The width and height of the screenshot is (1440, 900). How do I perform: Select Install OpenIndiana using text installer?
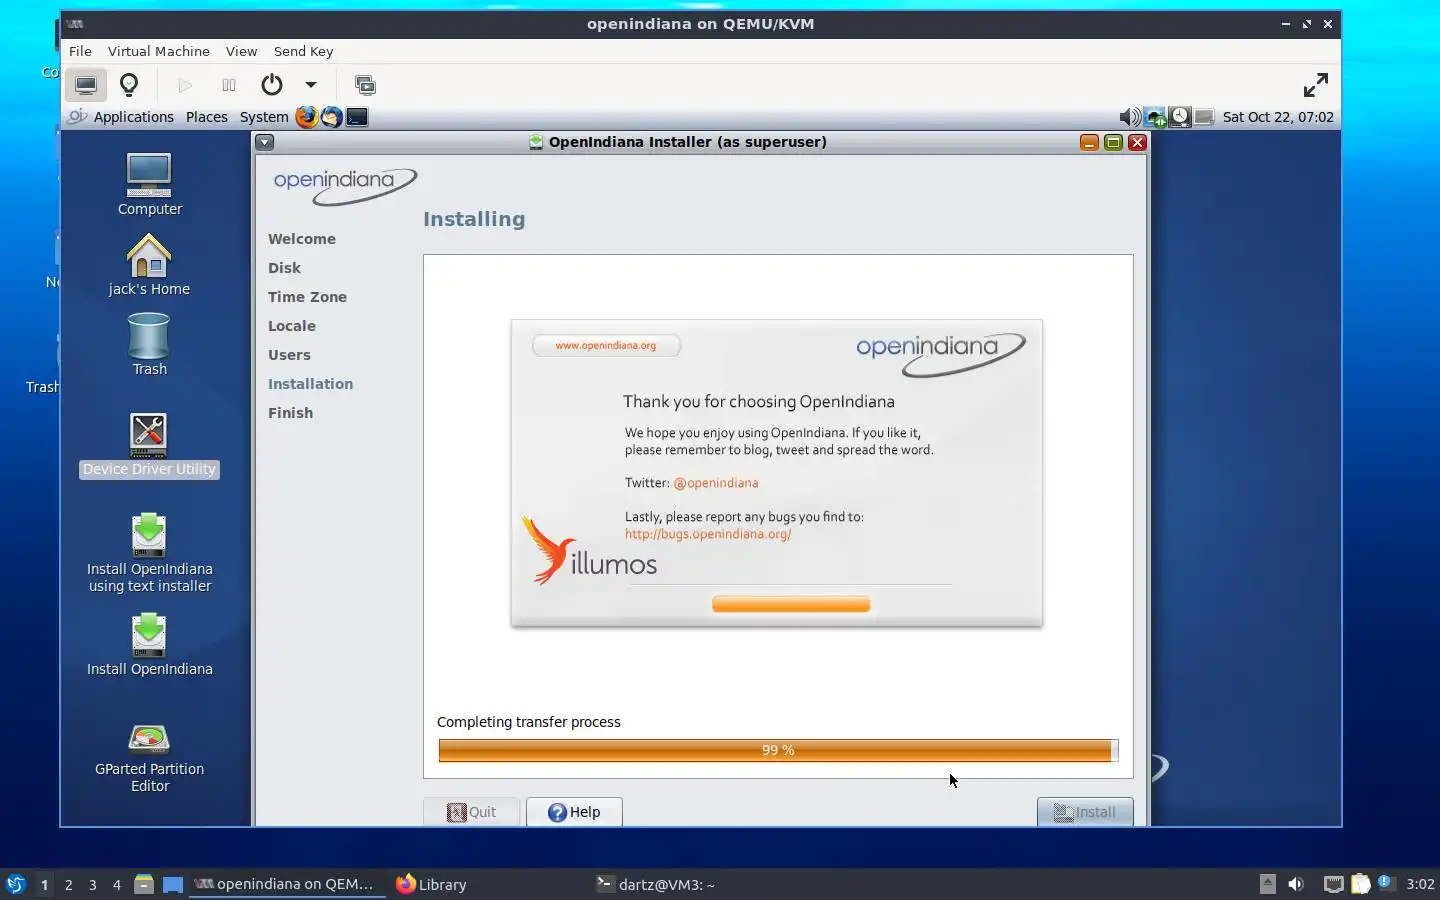tap(149, 553)
